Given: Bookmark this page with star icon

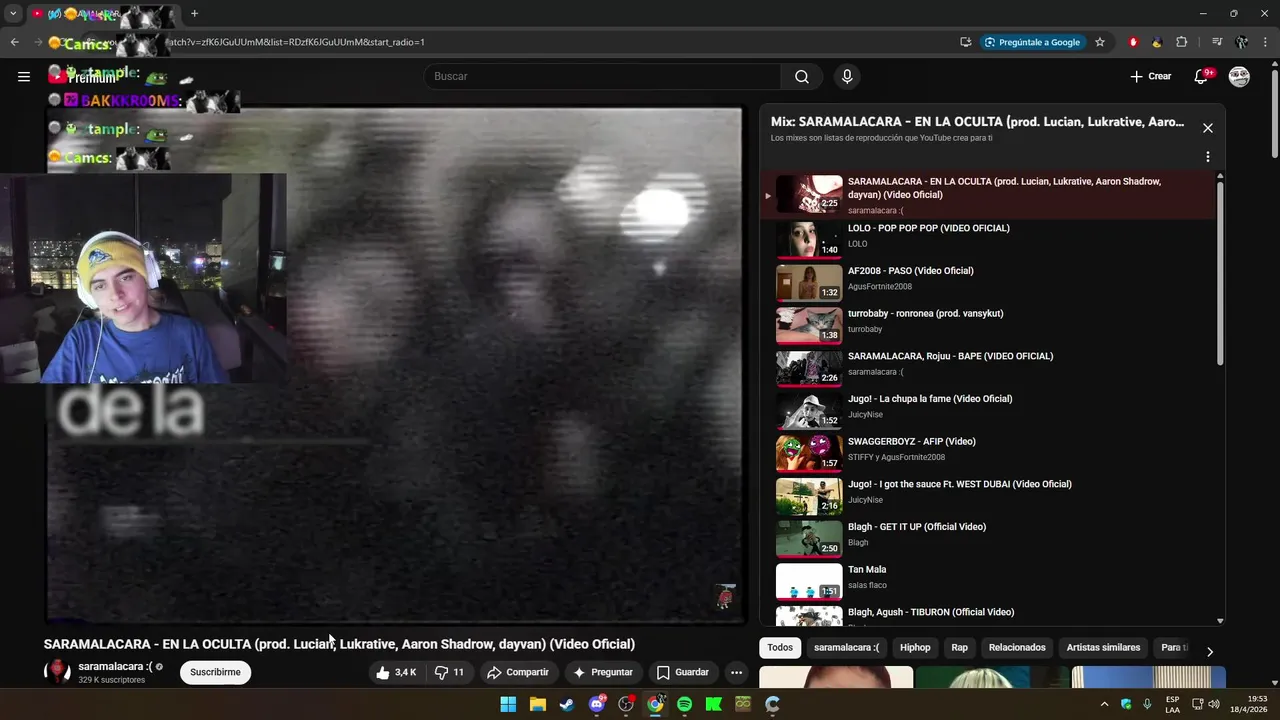Looking at the screenshot, I should [1100, 42].
